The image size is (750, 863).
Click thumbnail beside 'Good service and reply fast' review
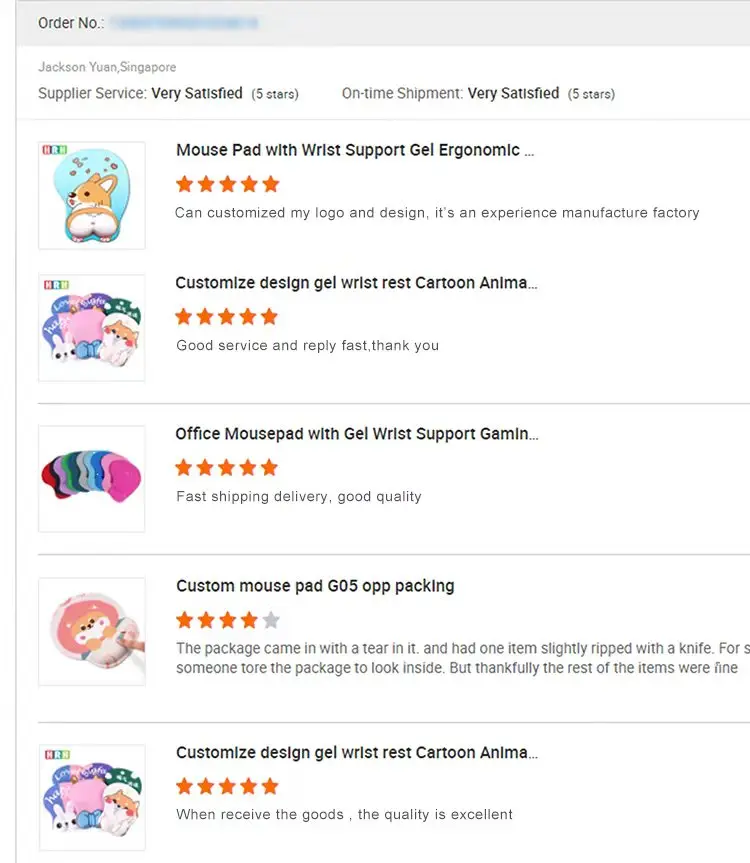tap(91, 328)
